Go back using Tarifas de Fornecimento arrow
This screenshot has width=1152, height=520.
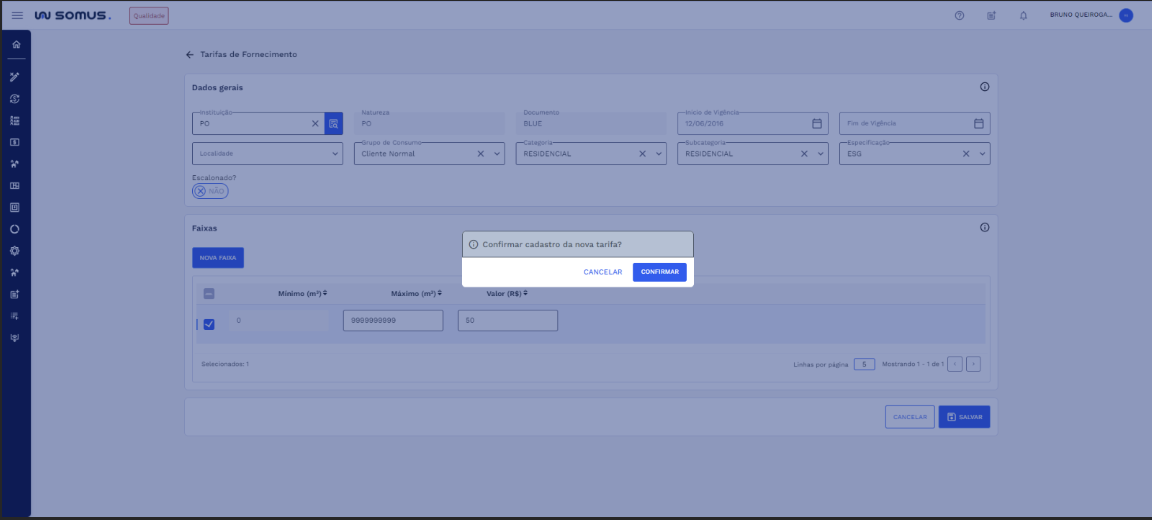point(190,55)
